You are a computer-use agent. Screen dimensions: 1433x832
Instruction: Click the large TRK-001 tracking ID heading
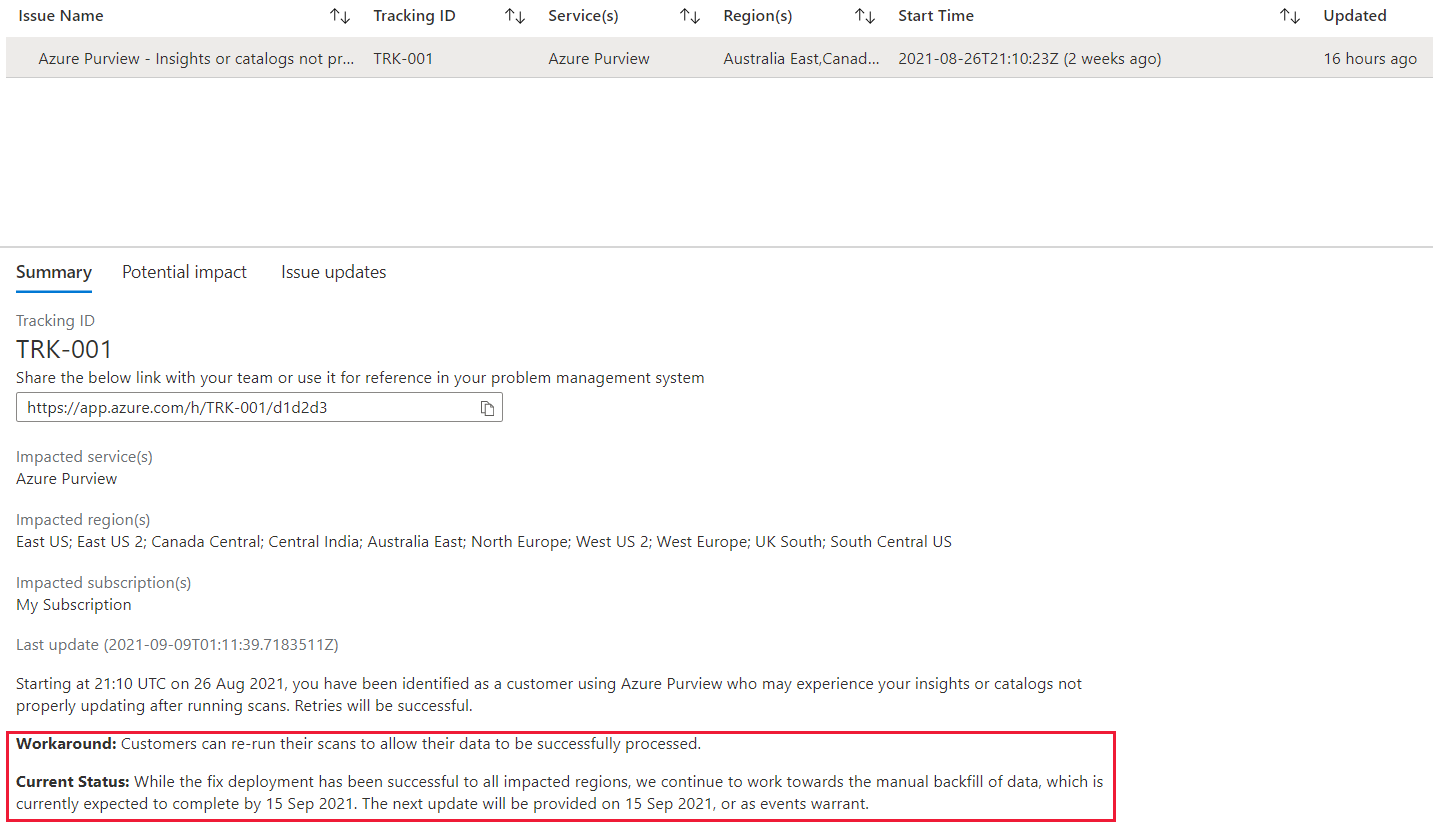click(x=64, y=349)
